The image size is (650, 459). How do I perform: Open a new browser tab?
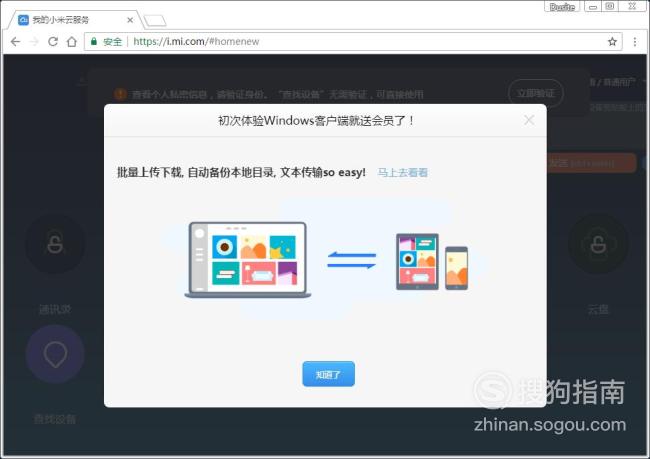point(155,20)
